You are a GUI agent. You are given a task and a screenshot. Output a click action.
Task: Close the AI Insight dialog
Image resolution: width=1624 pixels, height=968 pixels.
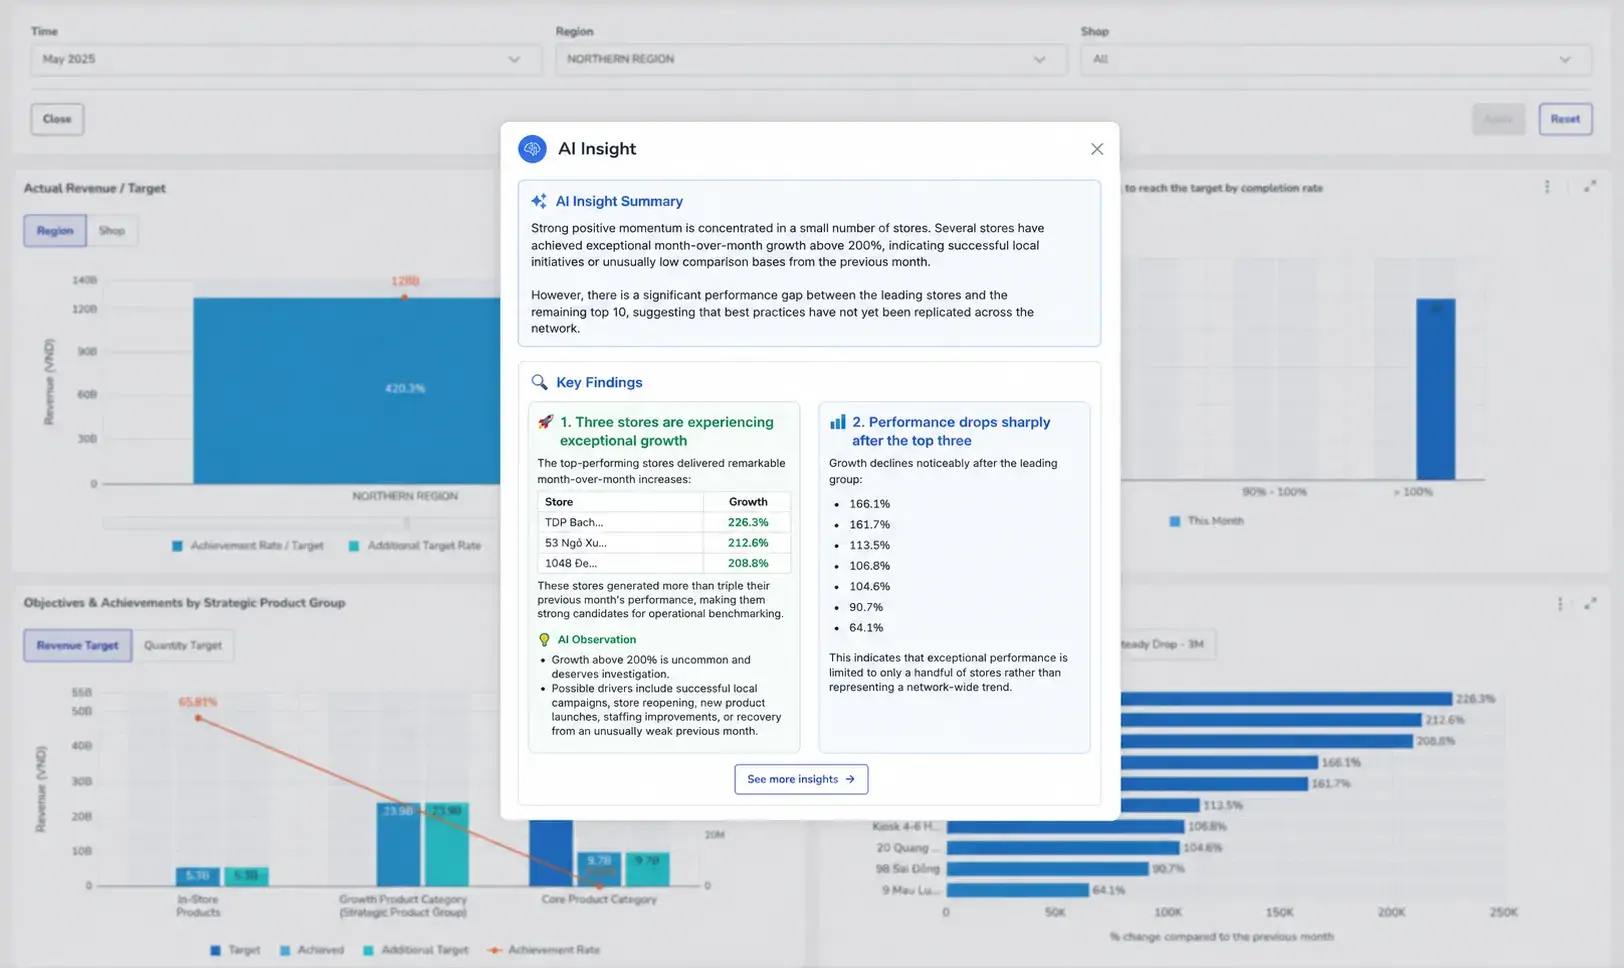tap(1097, 149)
